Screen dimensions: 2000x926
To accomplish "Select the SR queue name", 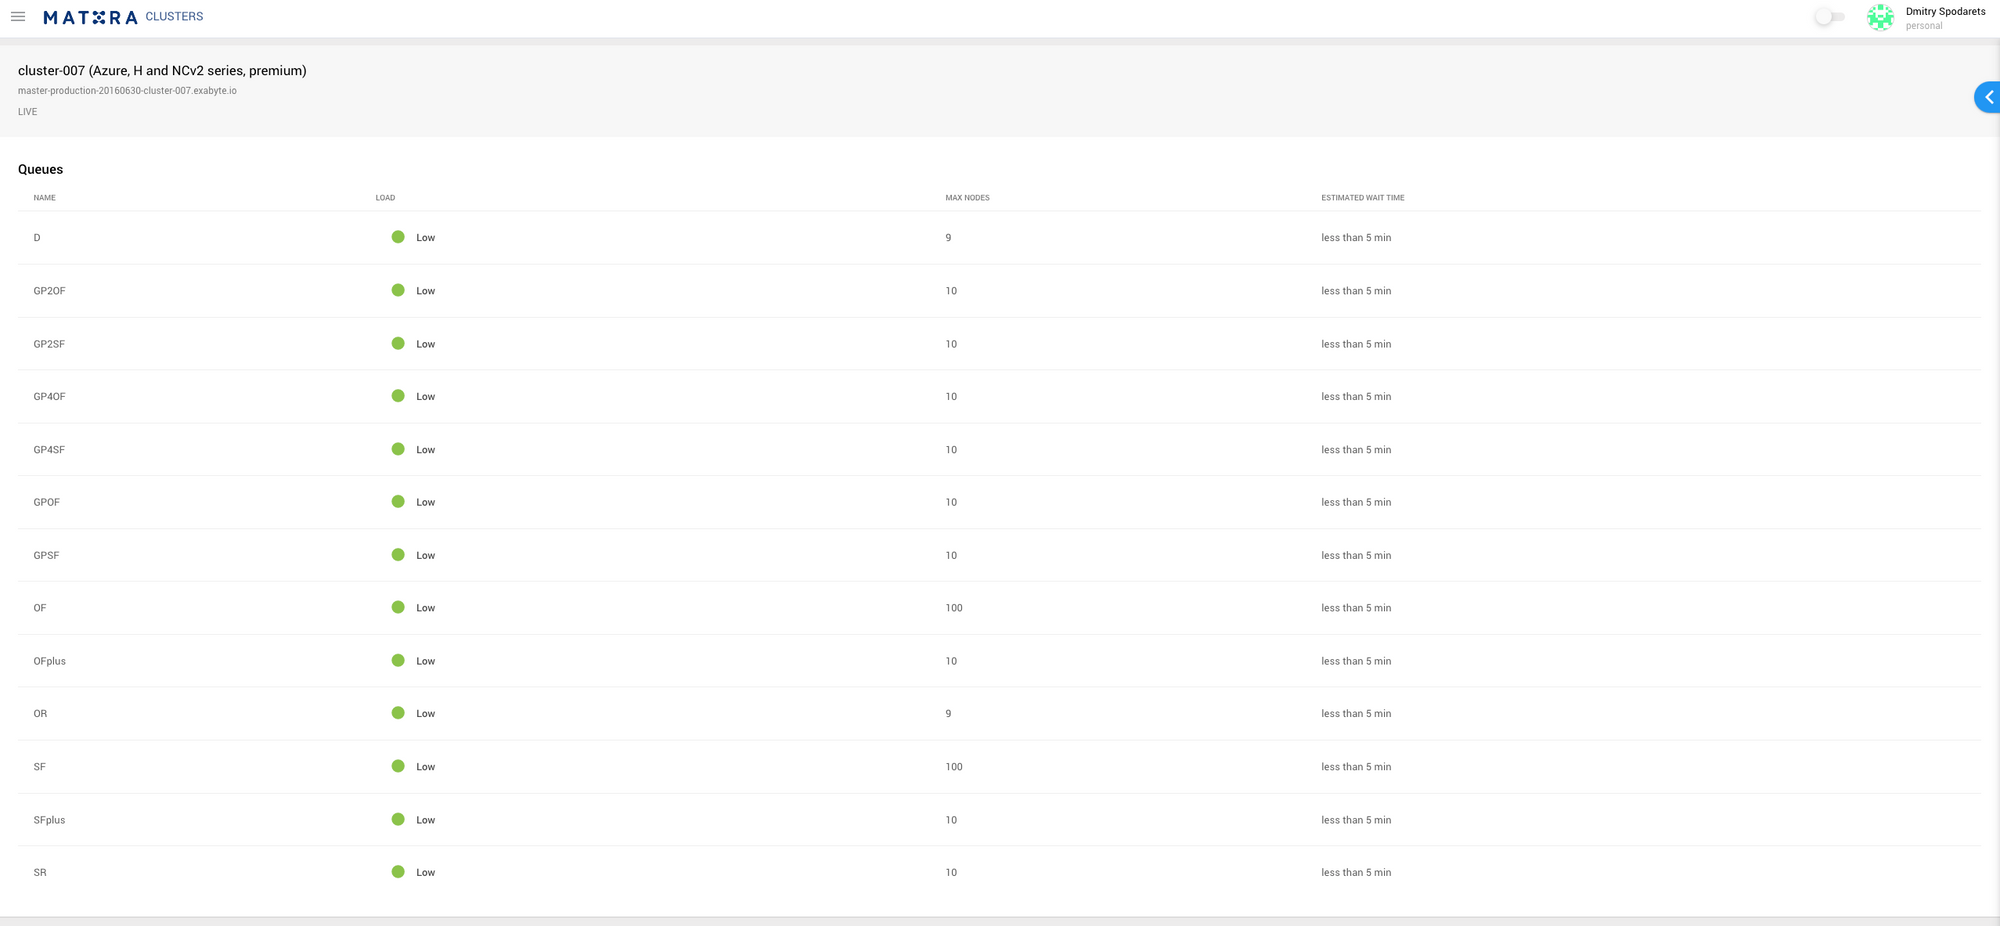I will [40, 873].
